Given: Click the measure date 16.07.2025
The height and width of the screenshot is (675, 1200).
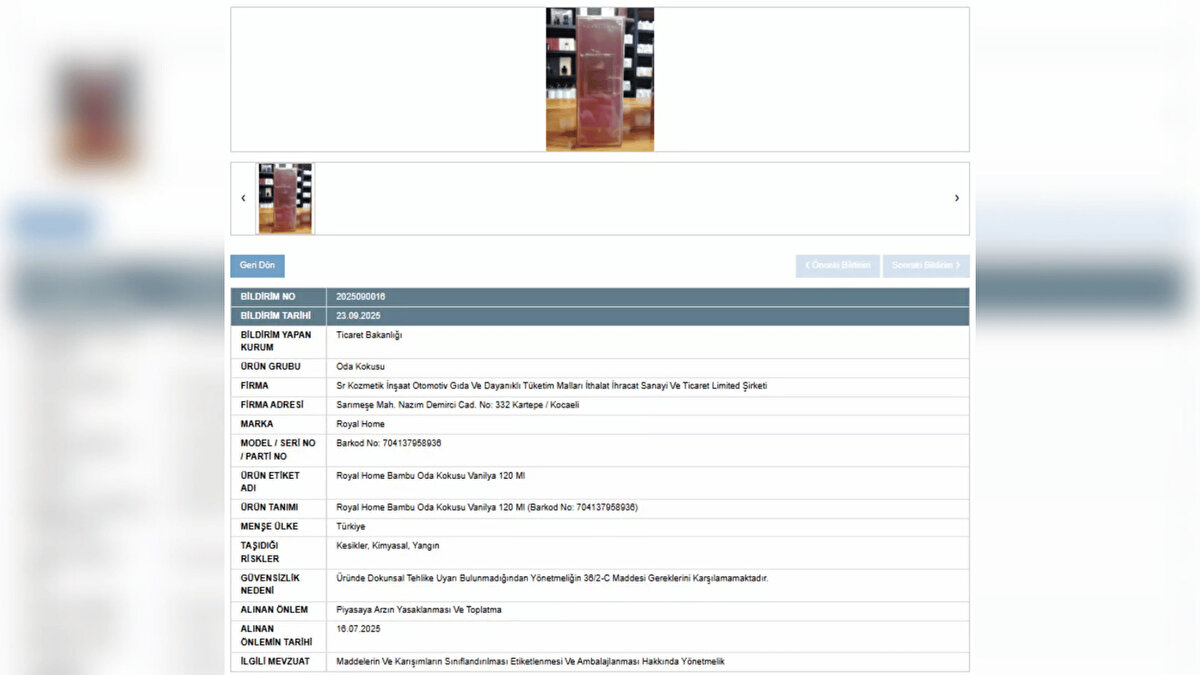Looking at the screenshot, I should click(x=359, y=629).
